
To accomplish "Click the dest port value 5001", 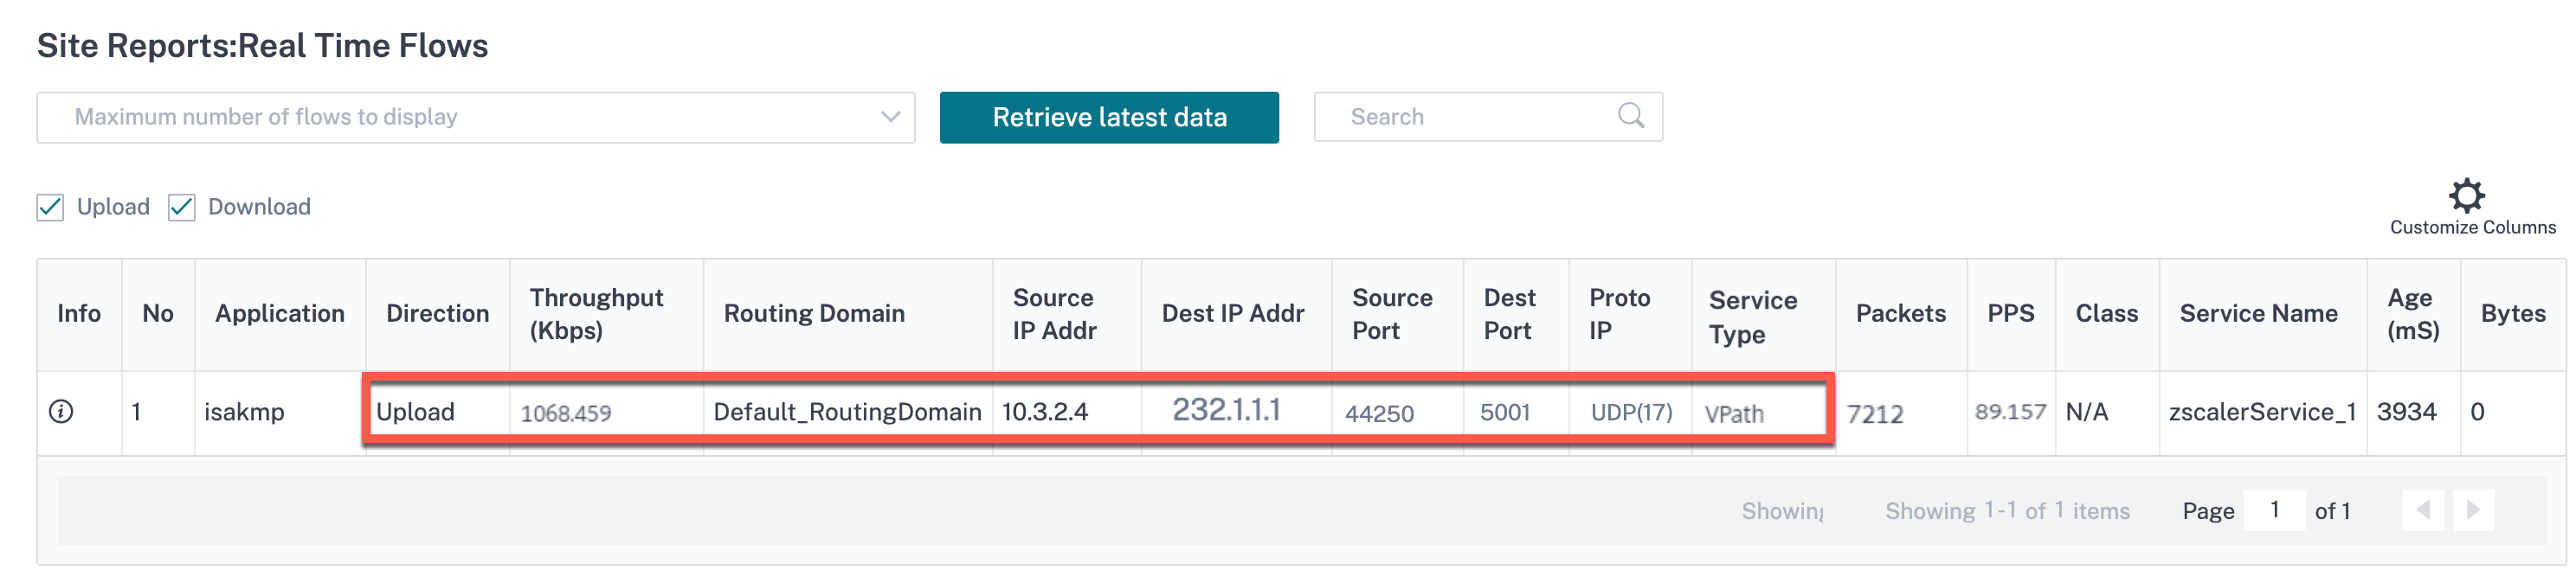I will [1505, 412].
